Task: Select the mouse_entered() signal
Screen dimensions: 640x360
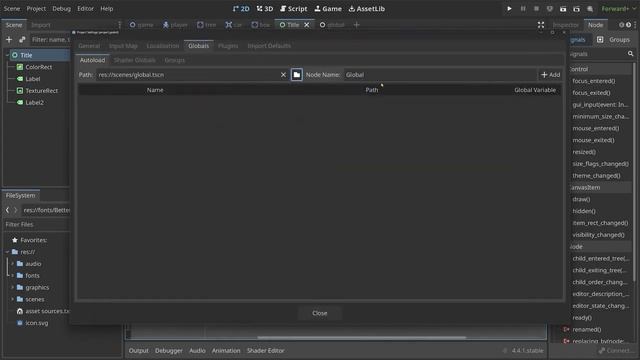Action: (596, 128)
